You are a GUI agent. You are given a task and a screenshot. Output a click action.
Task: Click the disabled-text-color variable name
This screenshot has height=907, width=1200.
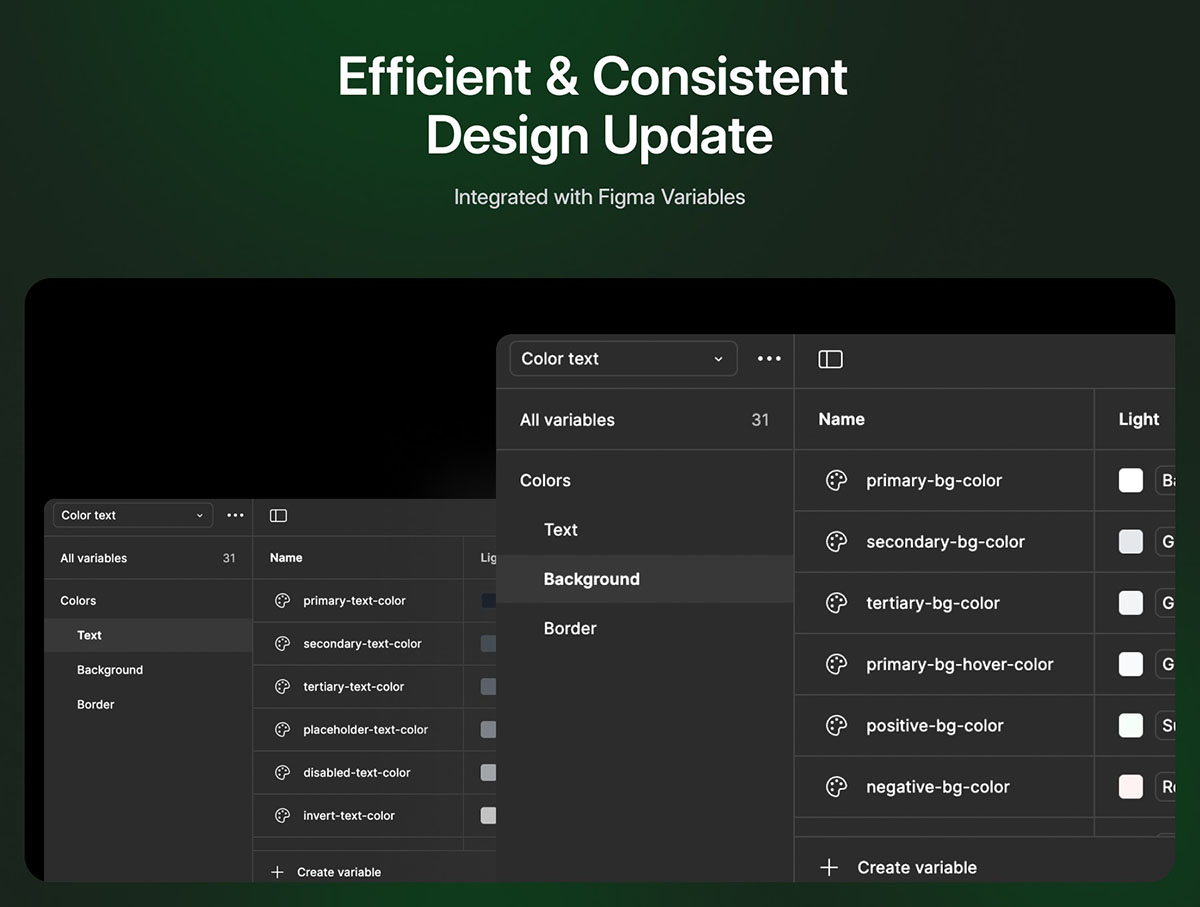pyautogui.click(x=357, y=773)
